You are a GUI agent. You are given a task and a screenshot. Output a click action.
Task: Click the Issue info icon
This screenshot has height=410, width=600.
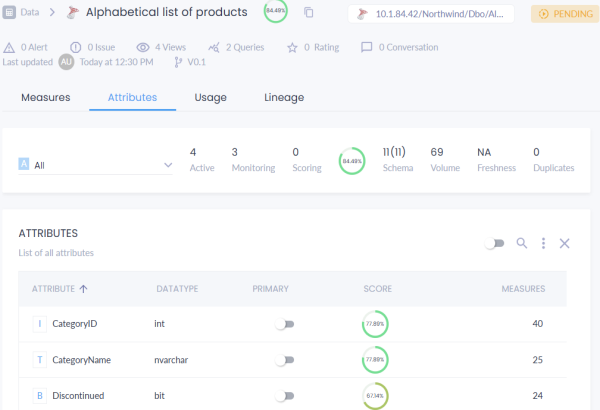tap(77, 47)
